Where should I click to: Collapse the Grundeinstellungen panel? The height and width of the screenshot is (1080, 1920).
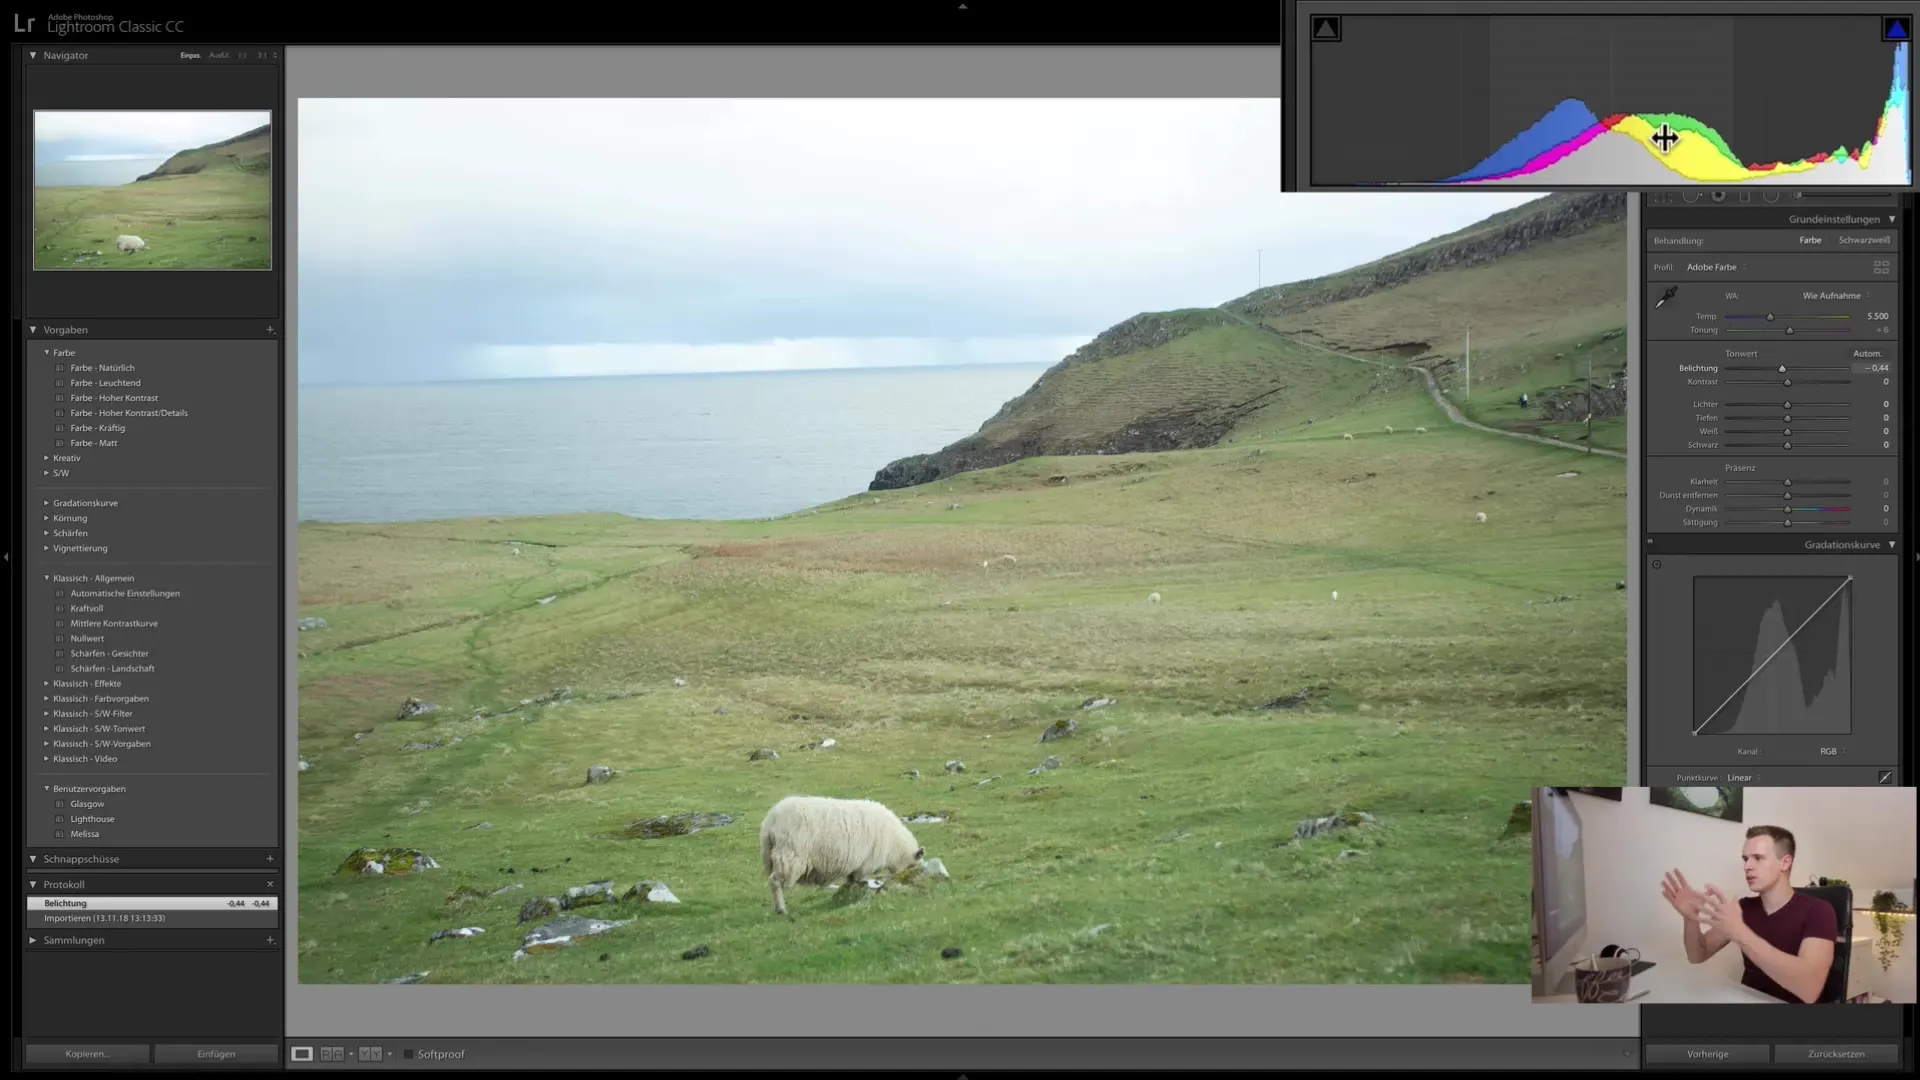[x=1892, y=219]
